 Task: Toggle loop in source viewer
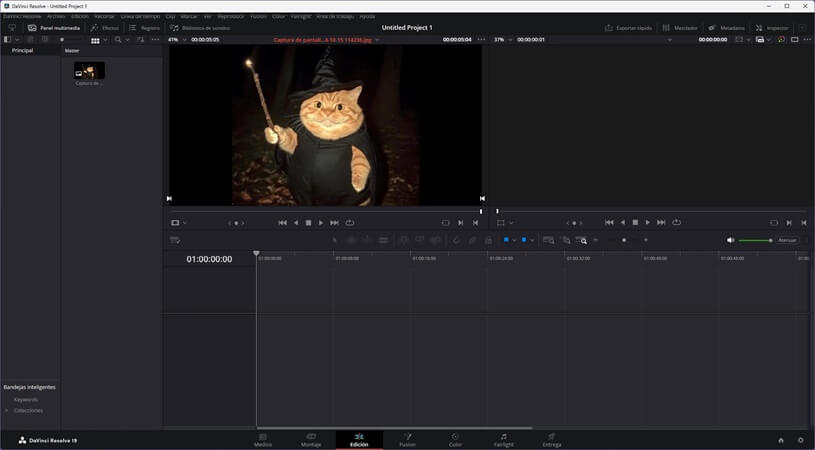pyautogui.click(x=350, y=222)
